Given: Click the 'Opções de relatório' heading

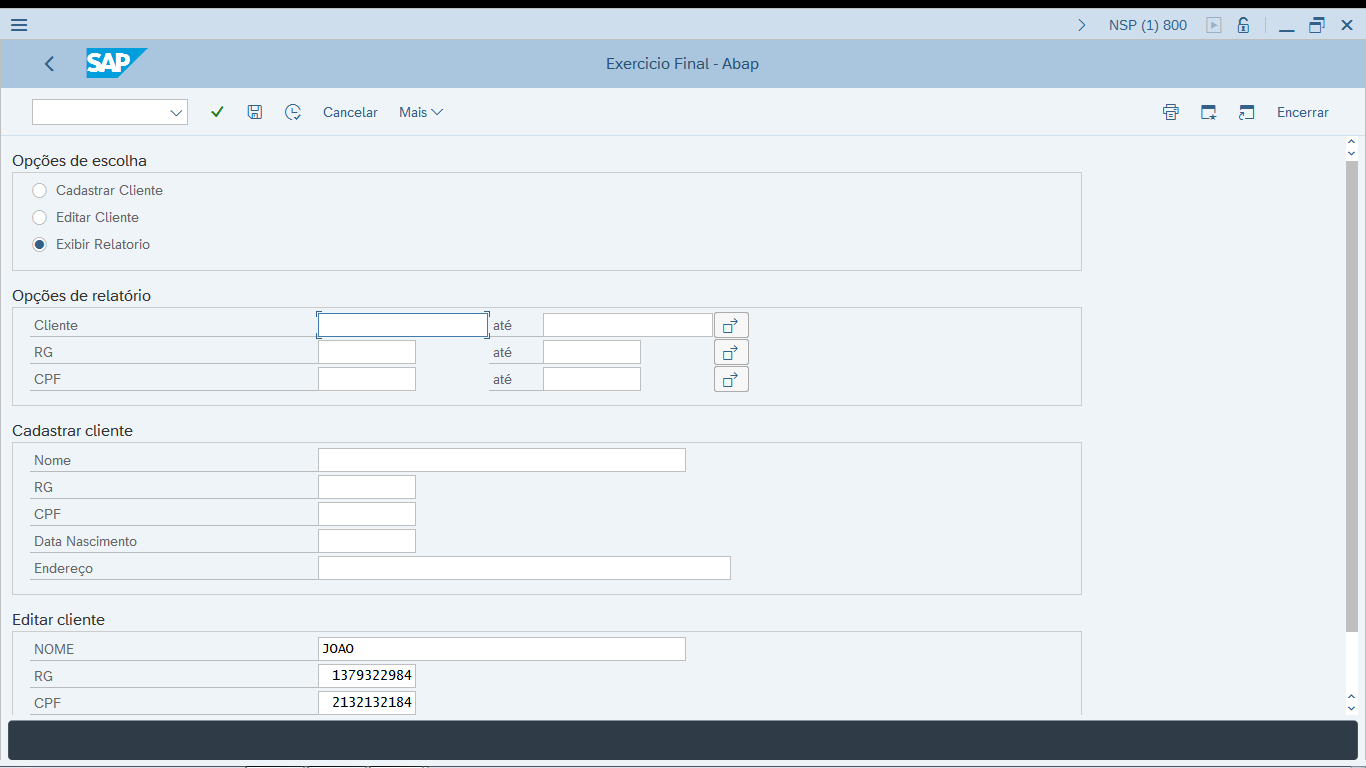Looking at the screenshot, I should [x=82, y=295].
